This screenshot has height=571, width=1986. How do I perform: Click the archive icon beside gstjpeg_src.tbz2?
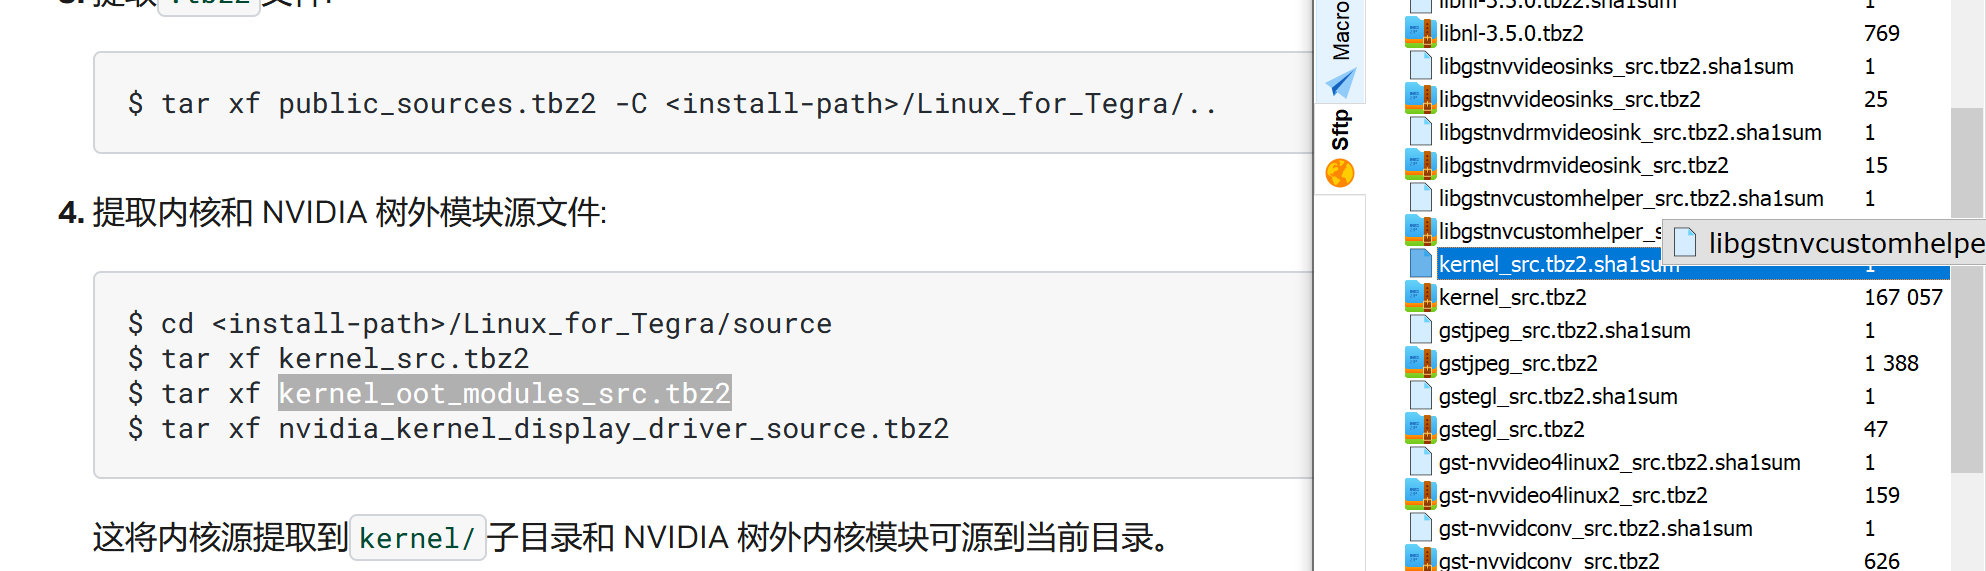(1420, 363)
